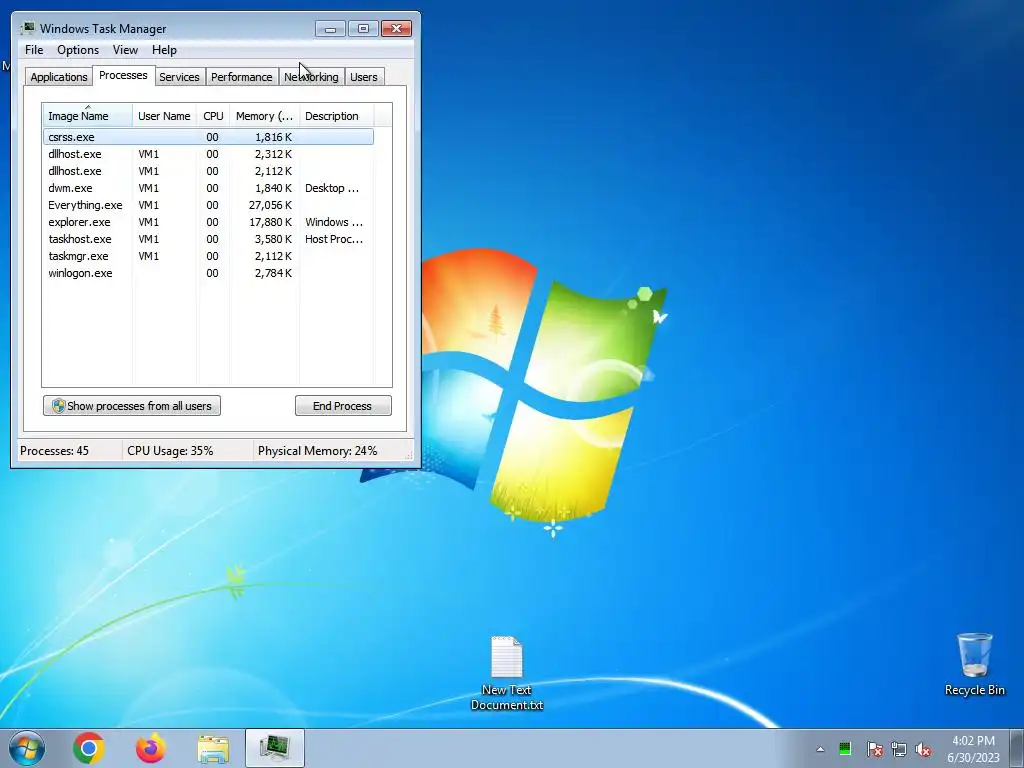Screen dimensions: 1024x768
Task: Show hidden system tray icons
Action: click(820, 749)
